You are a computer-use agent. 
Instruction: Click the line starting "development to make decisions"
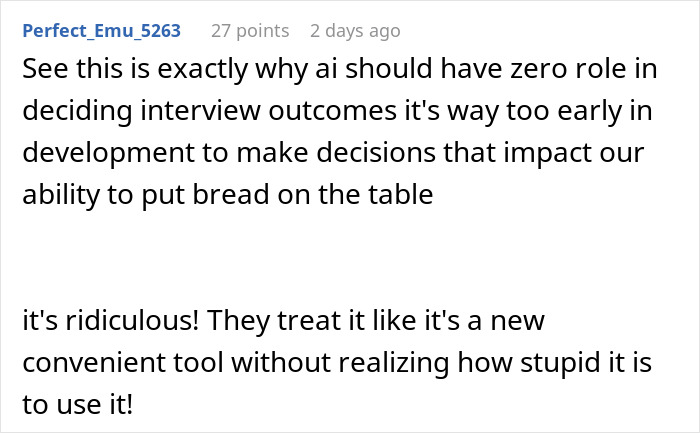coord(334,156)
